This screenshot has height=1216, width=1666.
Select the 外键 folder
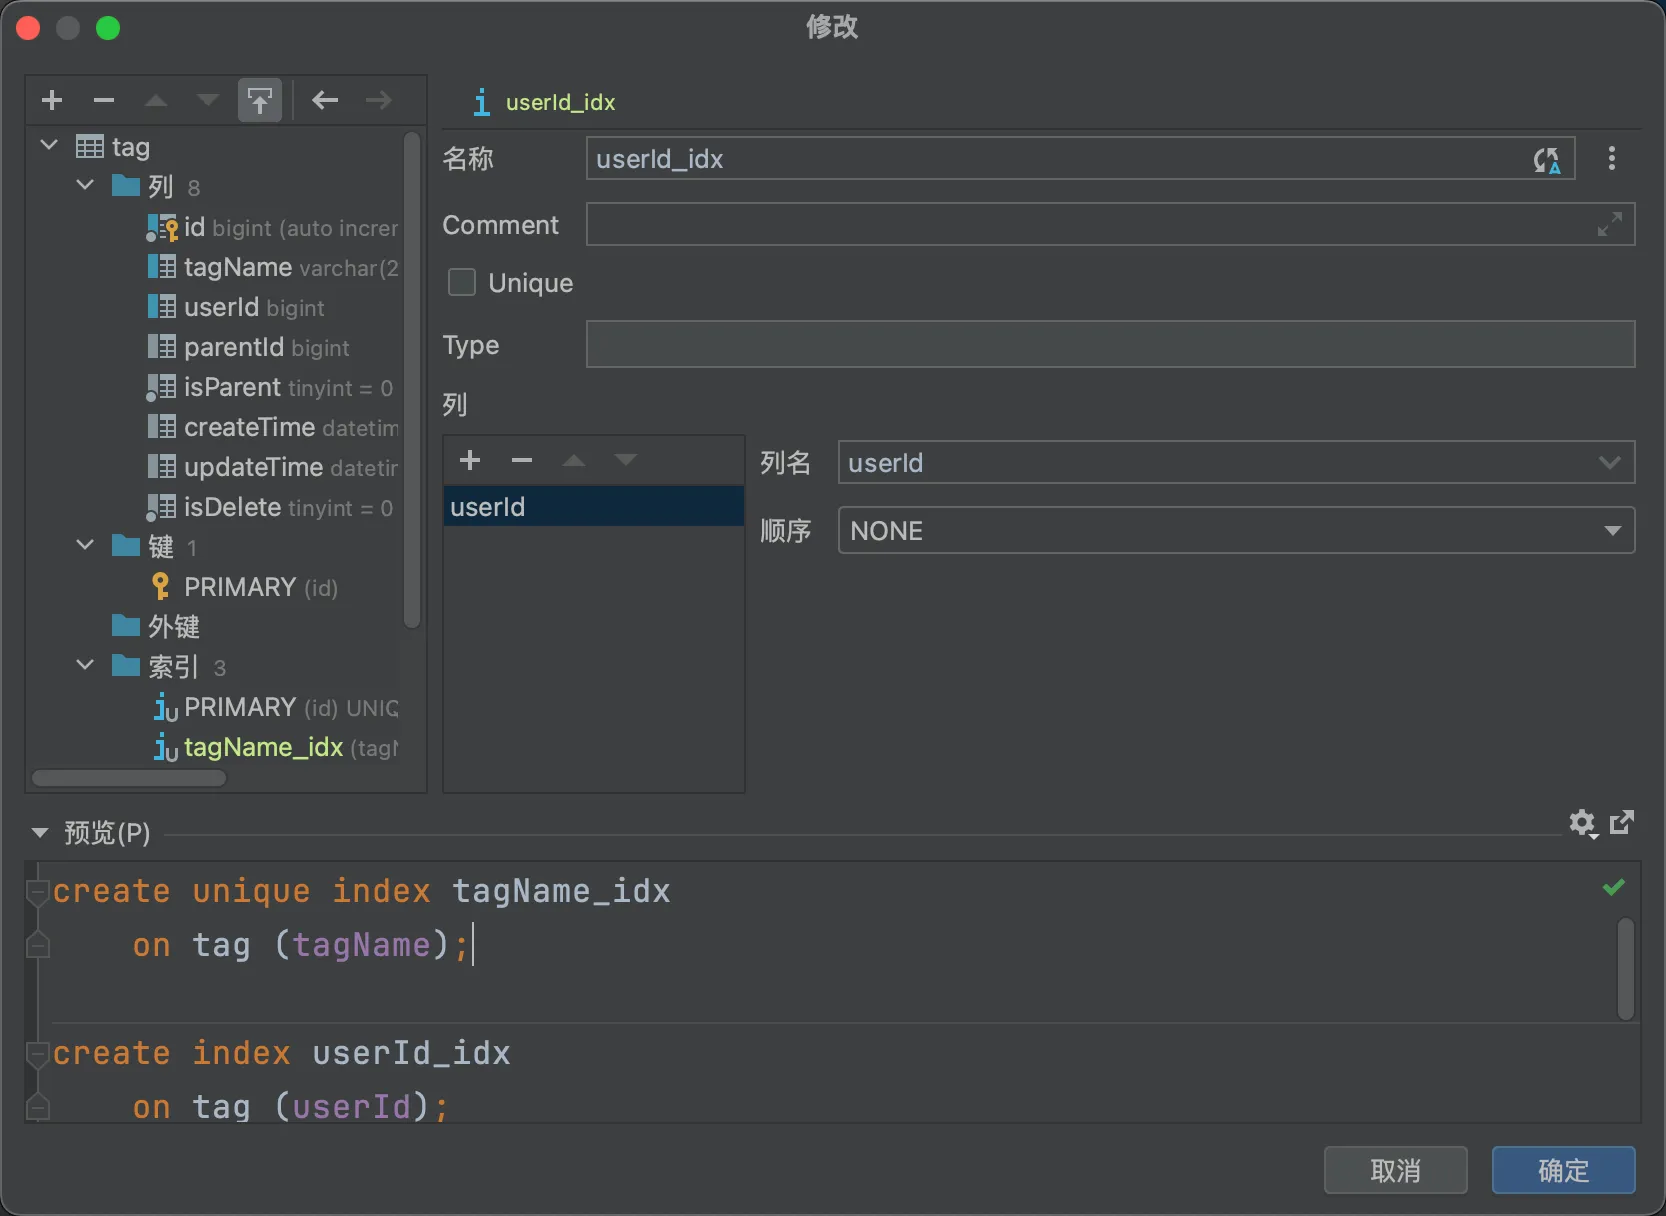click(156, 627)
